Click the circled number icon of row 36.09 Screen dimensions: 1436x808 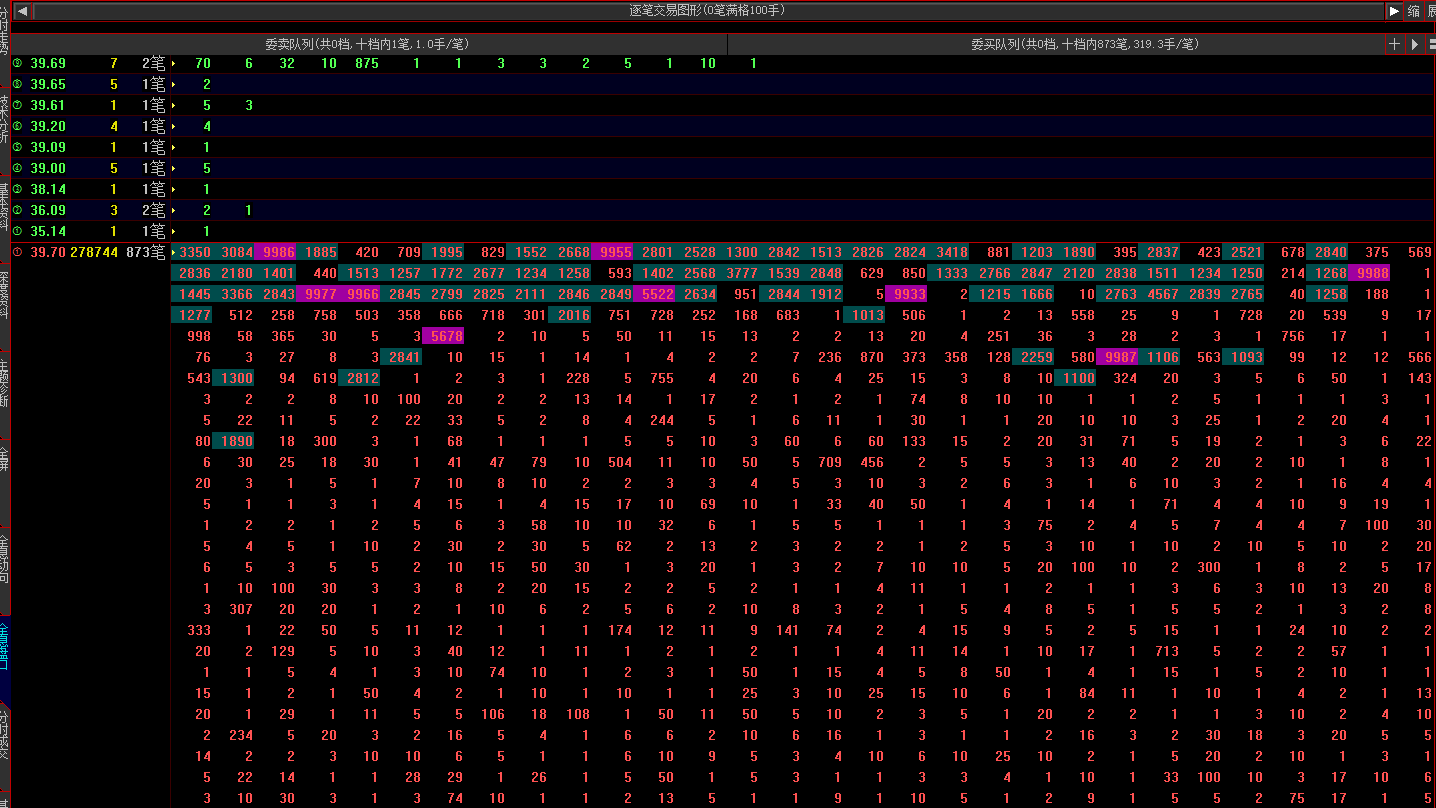pyautogui.click(x=17, y=210)
